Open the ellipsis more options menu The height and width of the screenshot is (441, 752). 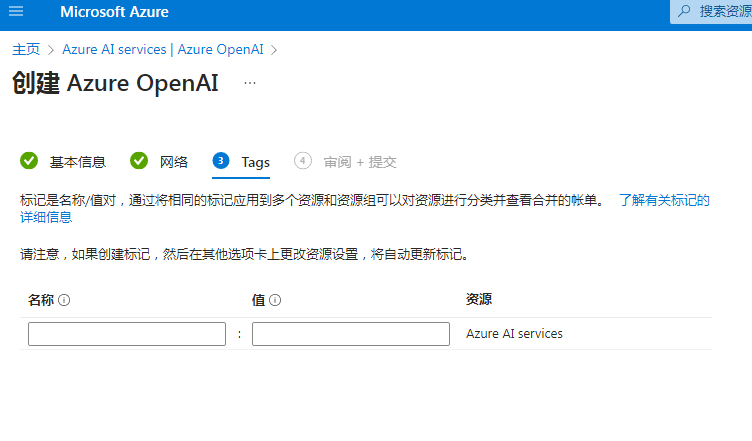(x=250, y=83)
